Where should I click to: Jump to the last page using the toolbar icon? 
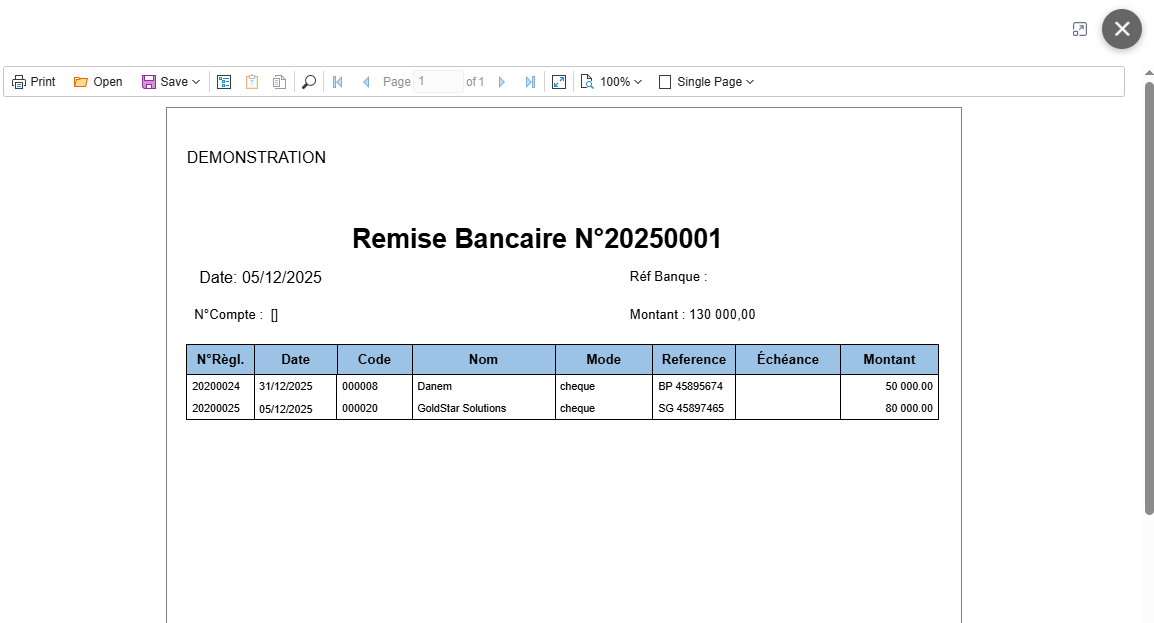point(529,81)
